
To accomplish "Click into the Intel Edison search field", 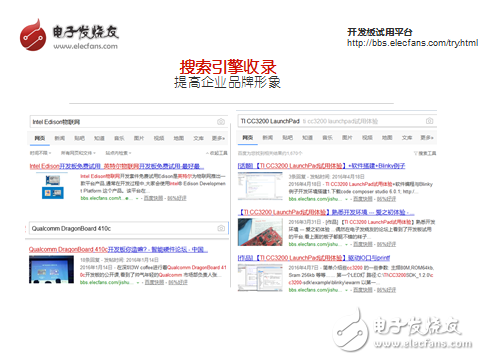I will 123,122.
